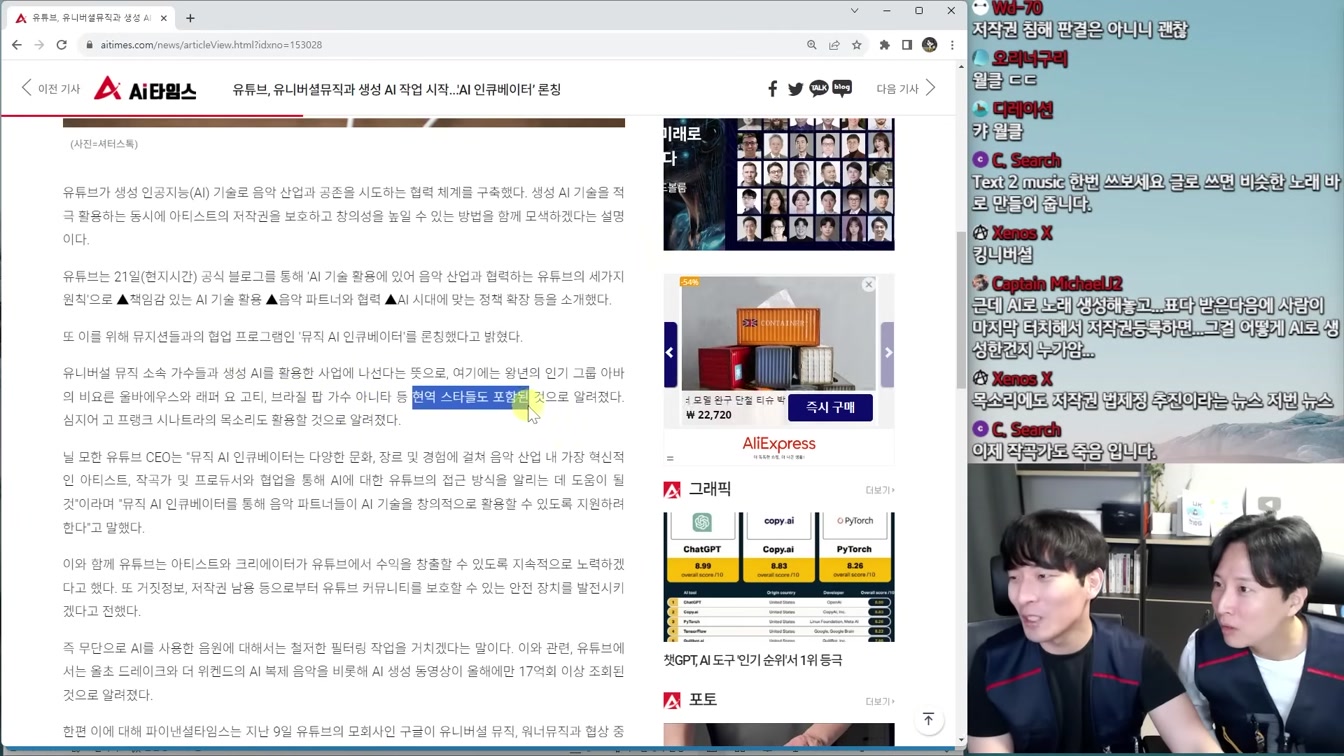The image size is (1344, 756).
Task: Click the AliExpress logo in ad
Action: coord(779,443)
